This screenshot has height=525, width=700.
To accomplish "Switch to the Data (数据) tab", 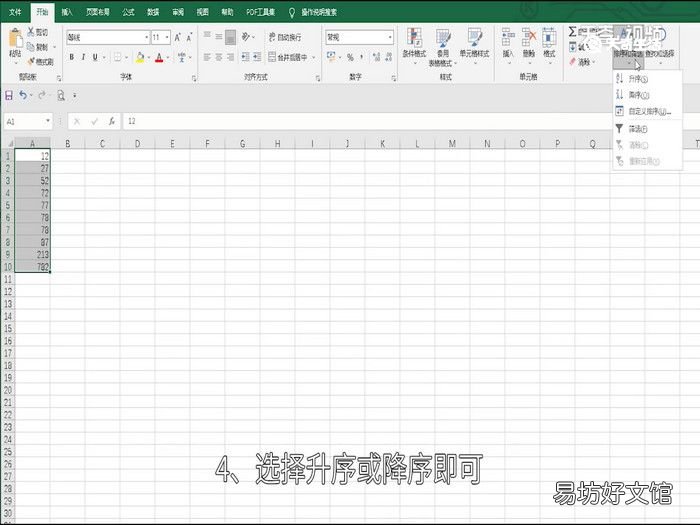I will (x=153, y=12).
